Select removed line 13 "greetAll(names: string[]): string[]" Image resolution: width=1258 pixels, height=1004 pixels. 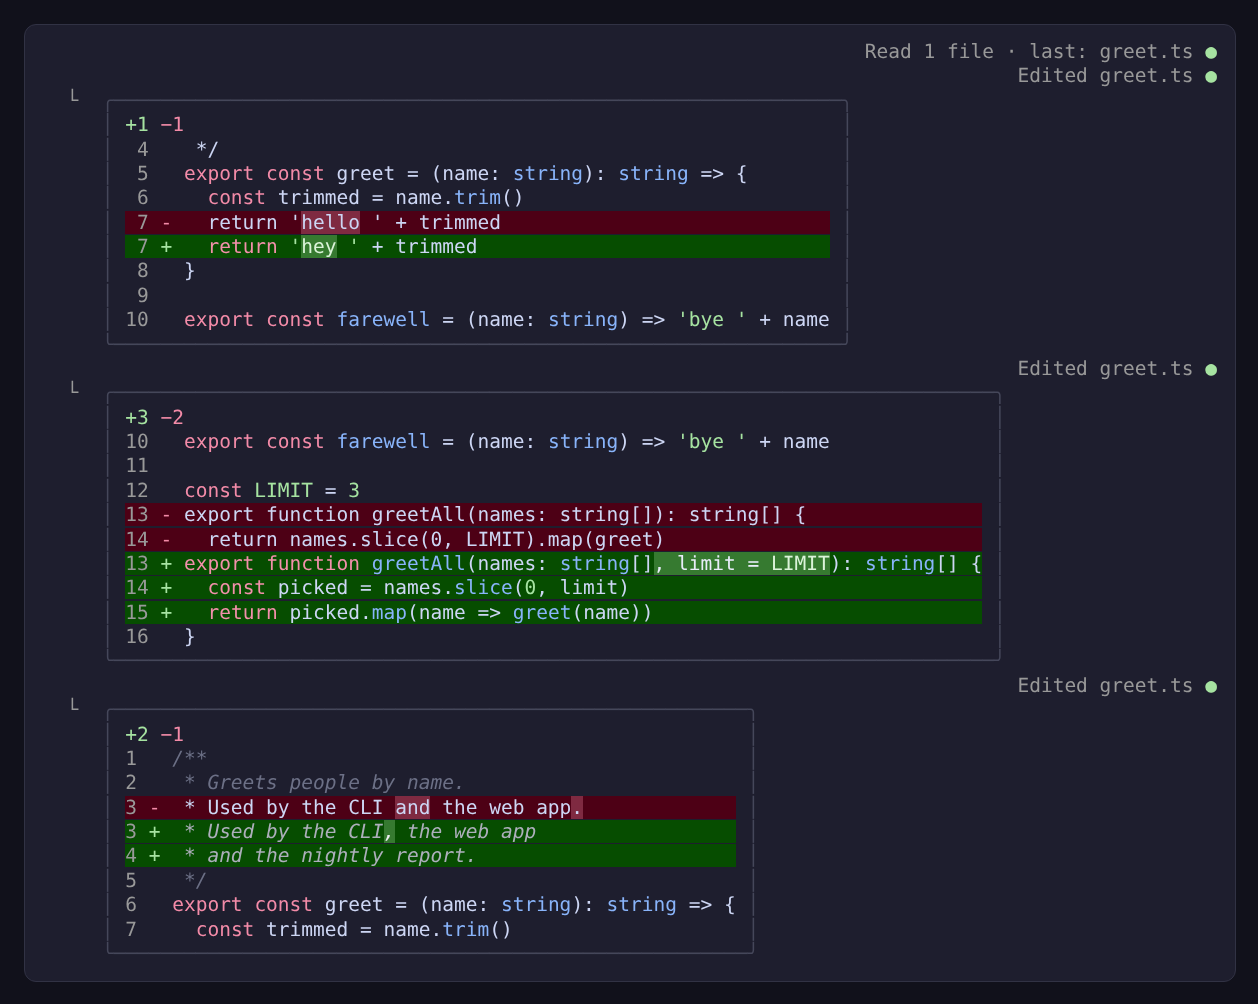553,514
